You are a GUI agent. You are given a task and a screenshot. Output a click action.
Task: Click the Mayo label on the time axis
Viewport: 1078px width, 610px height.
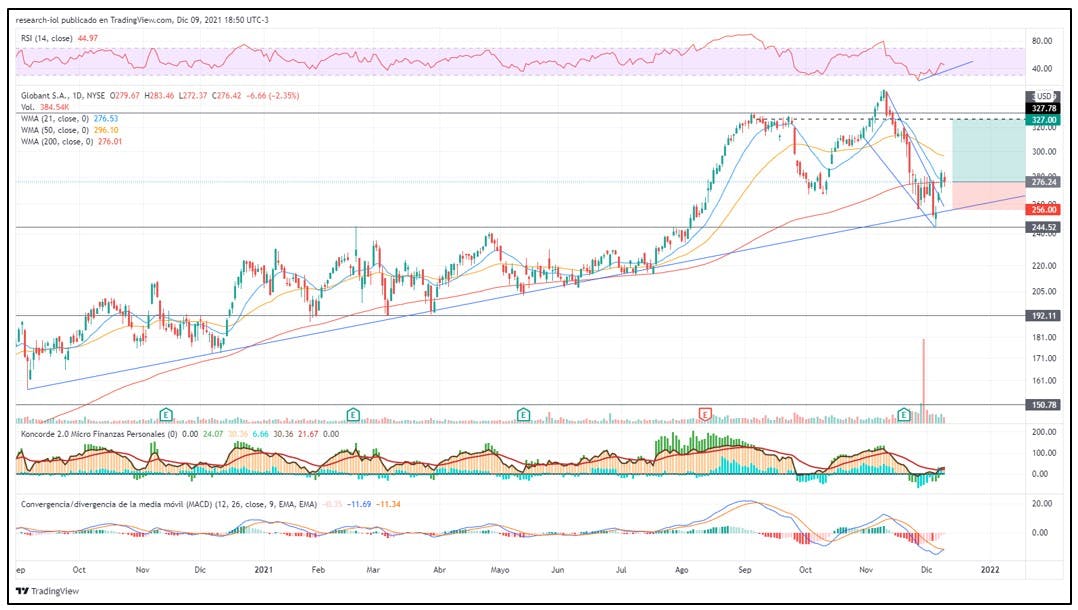[500, 570]
